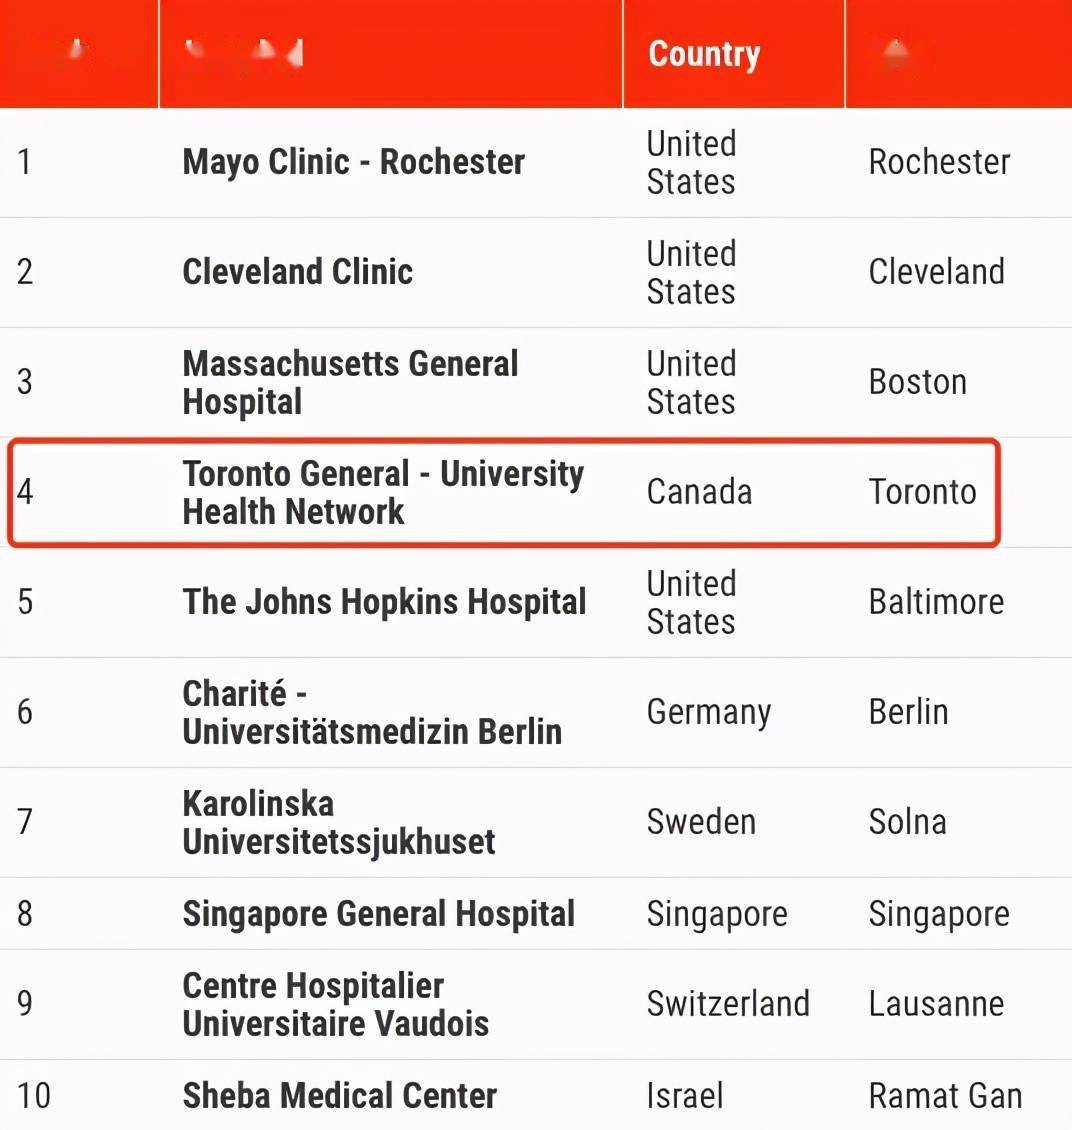Sort by the Country column header
This screenshot has height=1130, width=1072.
click(704, 54)
